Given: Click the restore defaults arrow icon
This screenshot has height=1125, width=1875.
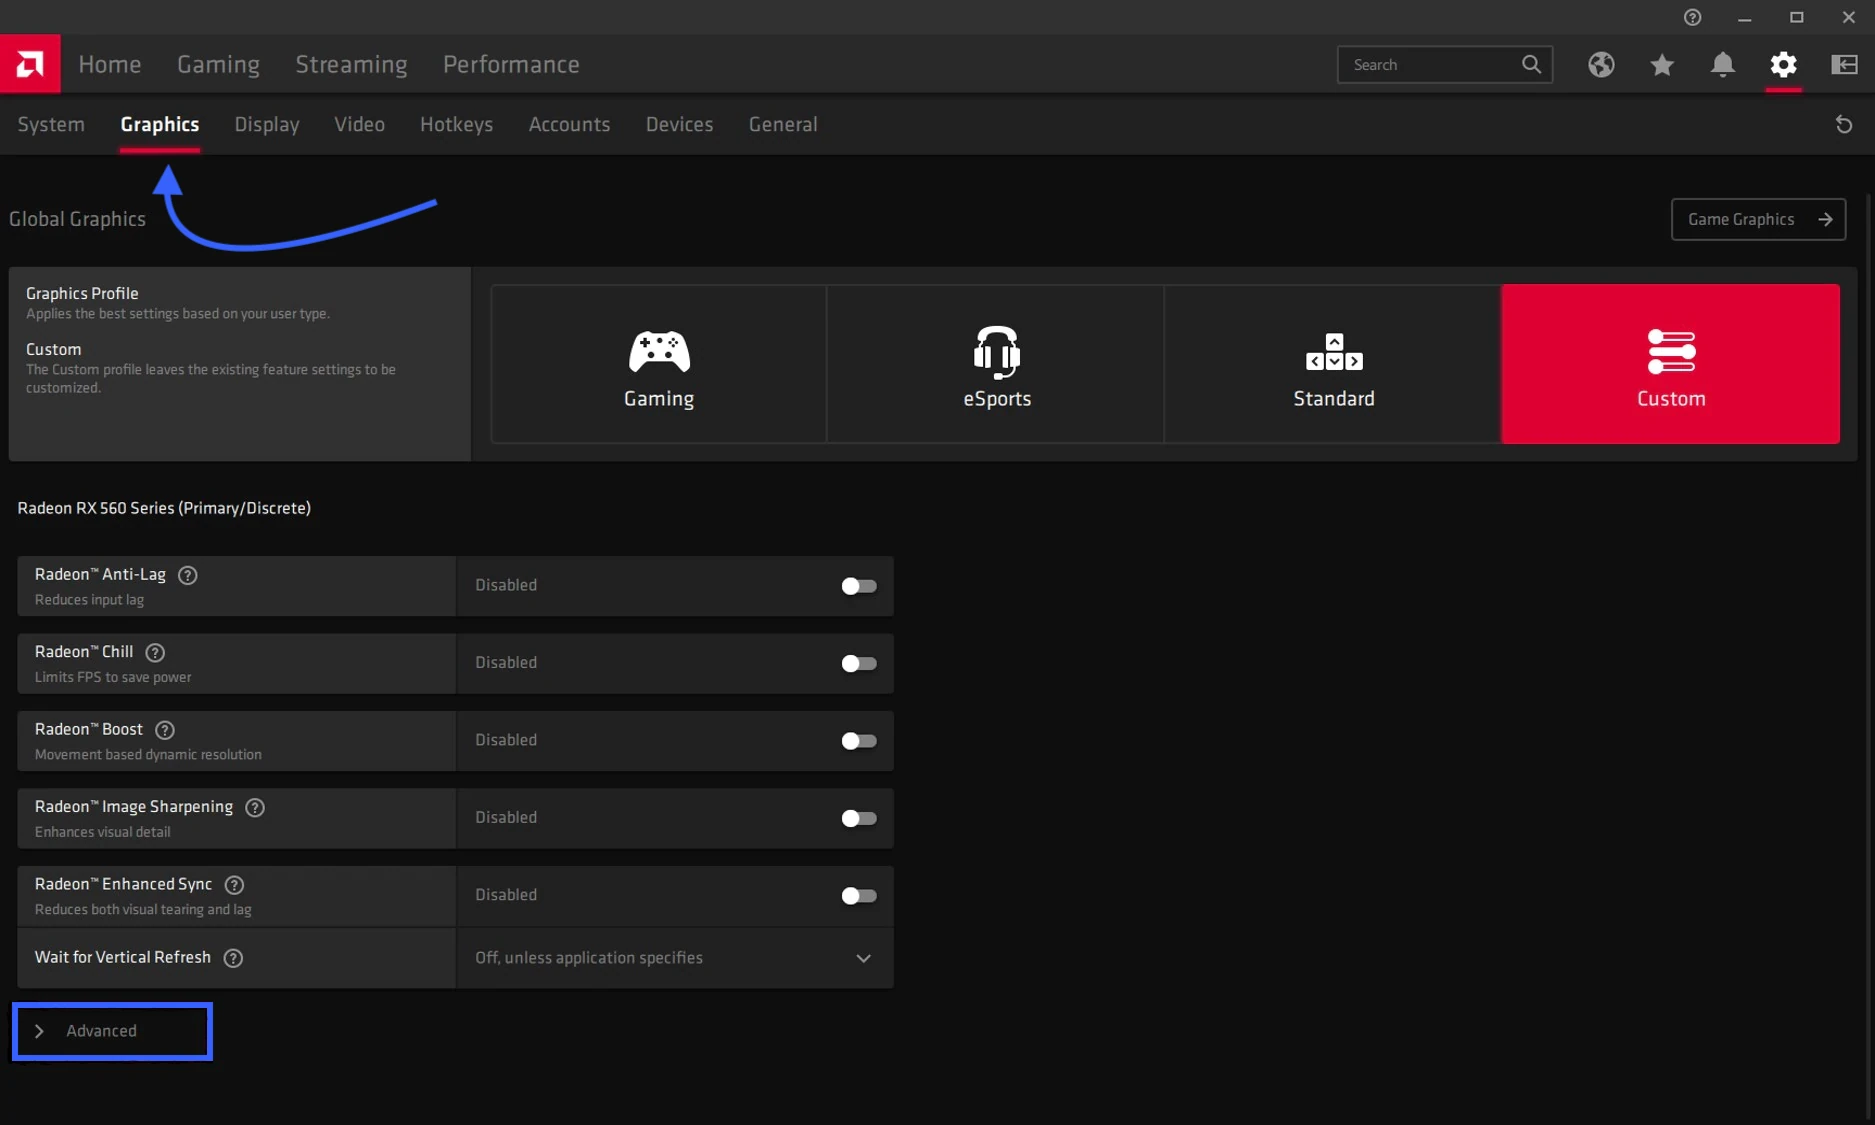Looking at the screenshot, I should click(1843, 123).
